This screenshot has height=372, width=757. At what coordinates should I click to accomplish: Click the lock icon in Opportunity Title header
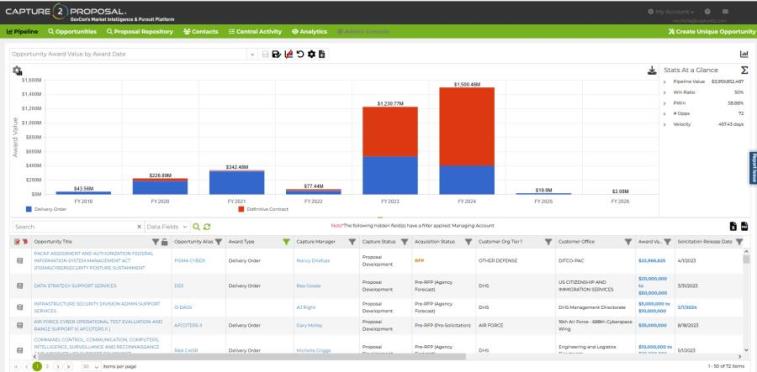coord(164,242)
